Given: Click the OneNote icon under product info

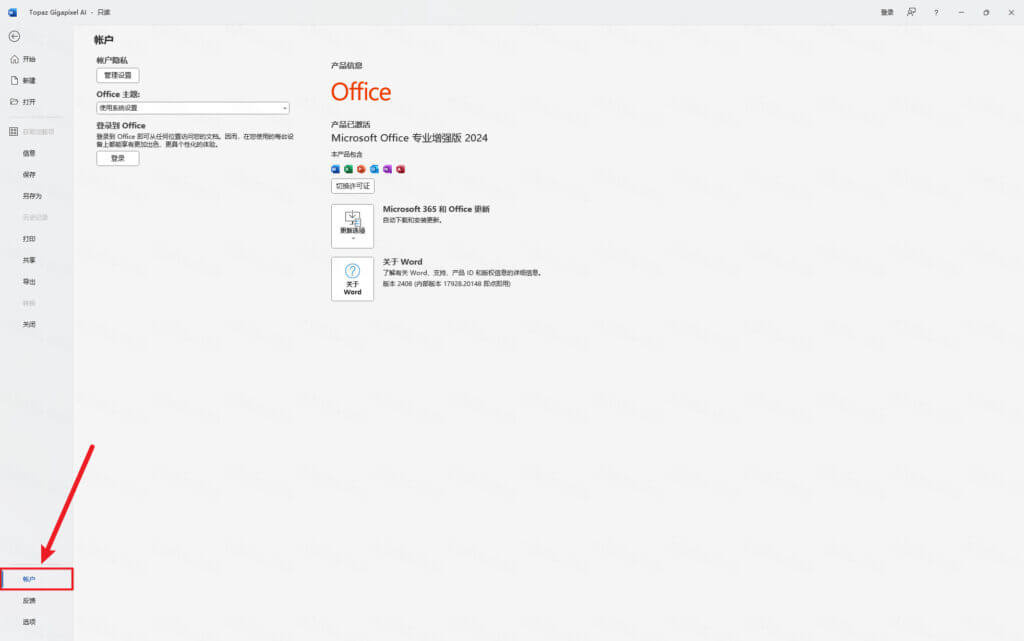Looking at the screenshot, I should [x=387, y=169].
